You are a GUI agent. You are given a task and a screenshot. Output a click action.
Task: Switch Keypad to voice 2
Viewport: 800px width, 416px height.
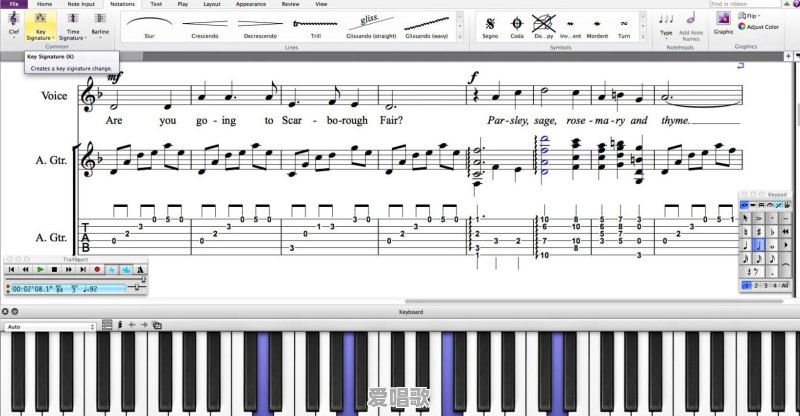(756, 285)
